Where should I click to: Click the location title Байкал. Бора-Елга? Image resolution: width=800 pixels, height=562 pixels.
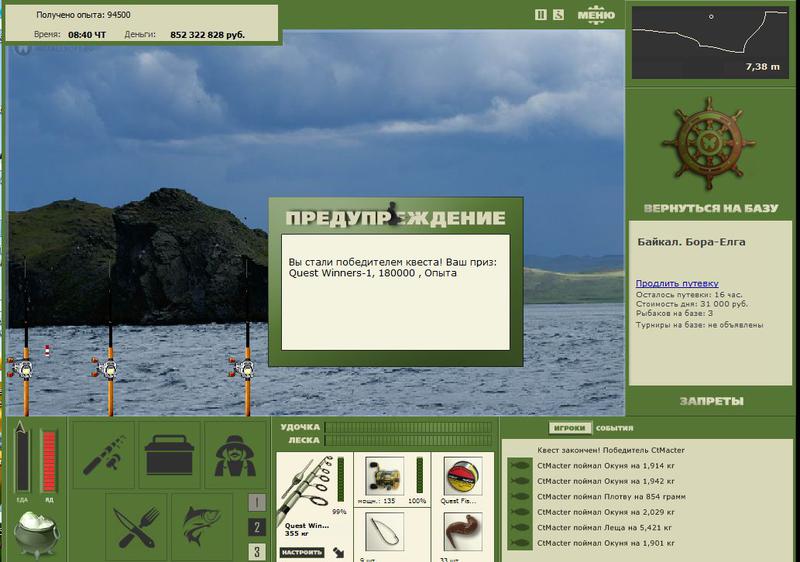691,242
